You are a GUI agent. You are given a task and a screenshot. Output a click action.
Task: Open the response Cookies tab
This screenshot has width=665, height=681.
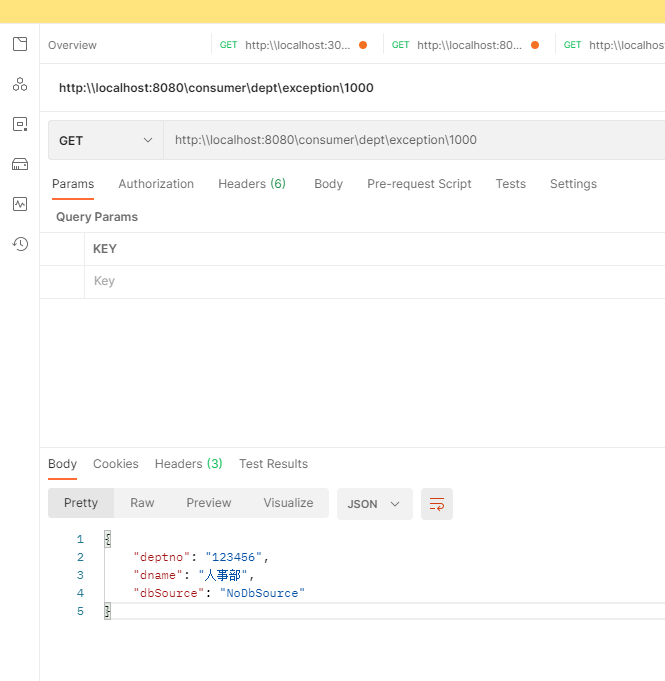[x=116, y=464]
